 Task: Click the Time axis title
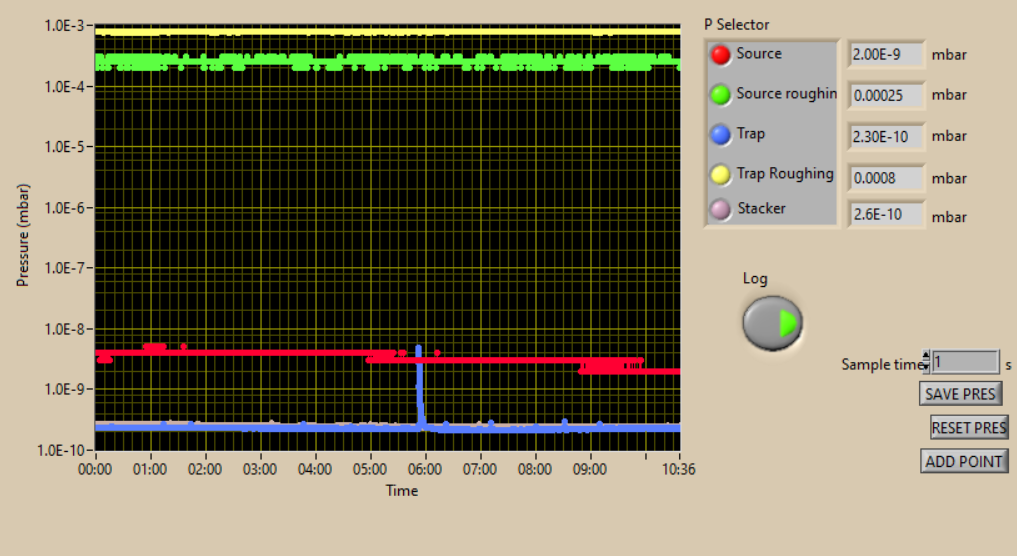pos(402,491)
